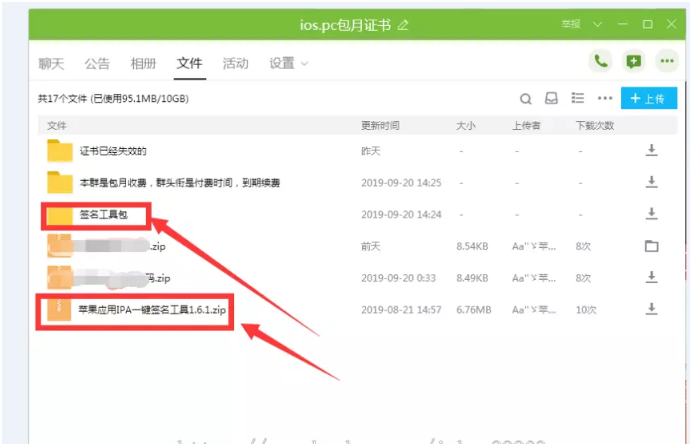Viewport: 690px width, 444px height.
Task: Start a group voice call
Action: tap(600, 61)
